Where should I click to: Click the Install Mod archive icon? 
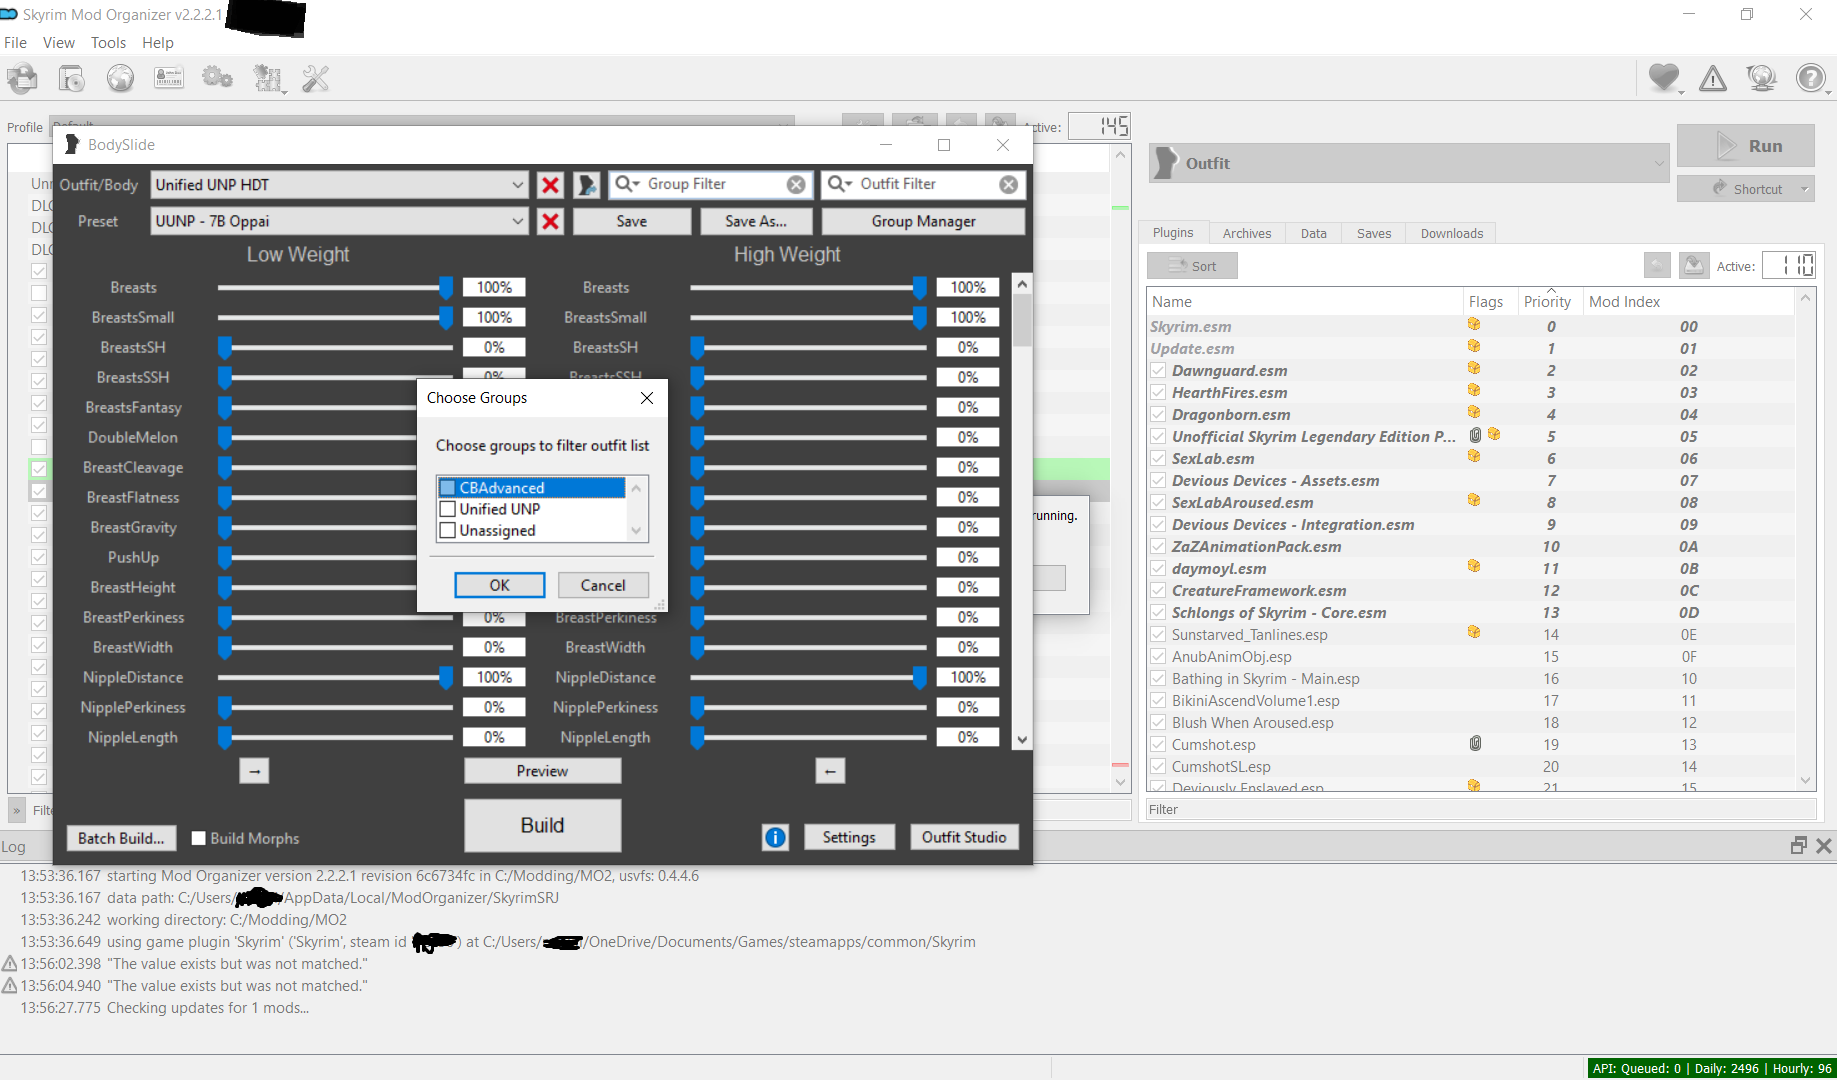pos(72,78)
